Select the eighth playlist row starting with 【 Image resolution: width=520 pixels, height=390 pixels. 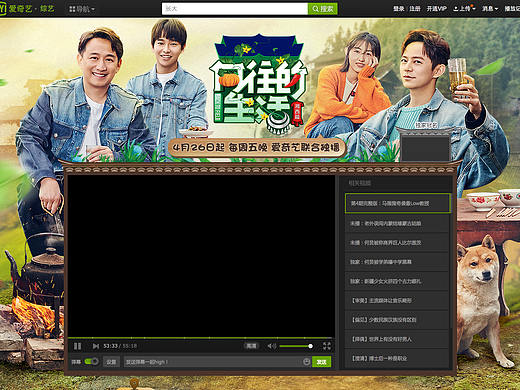[x=397, y=339]
